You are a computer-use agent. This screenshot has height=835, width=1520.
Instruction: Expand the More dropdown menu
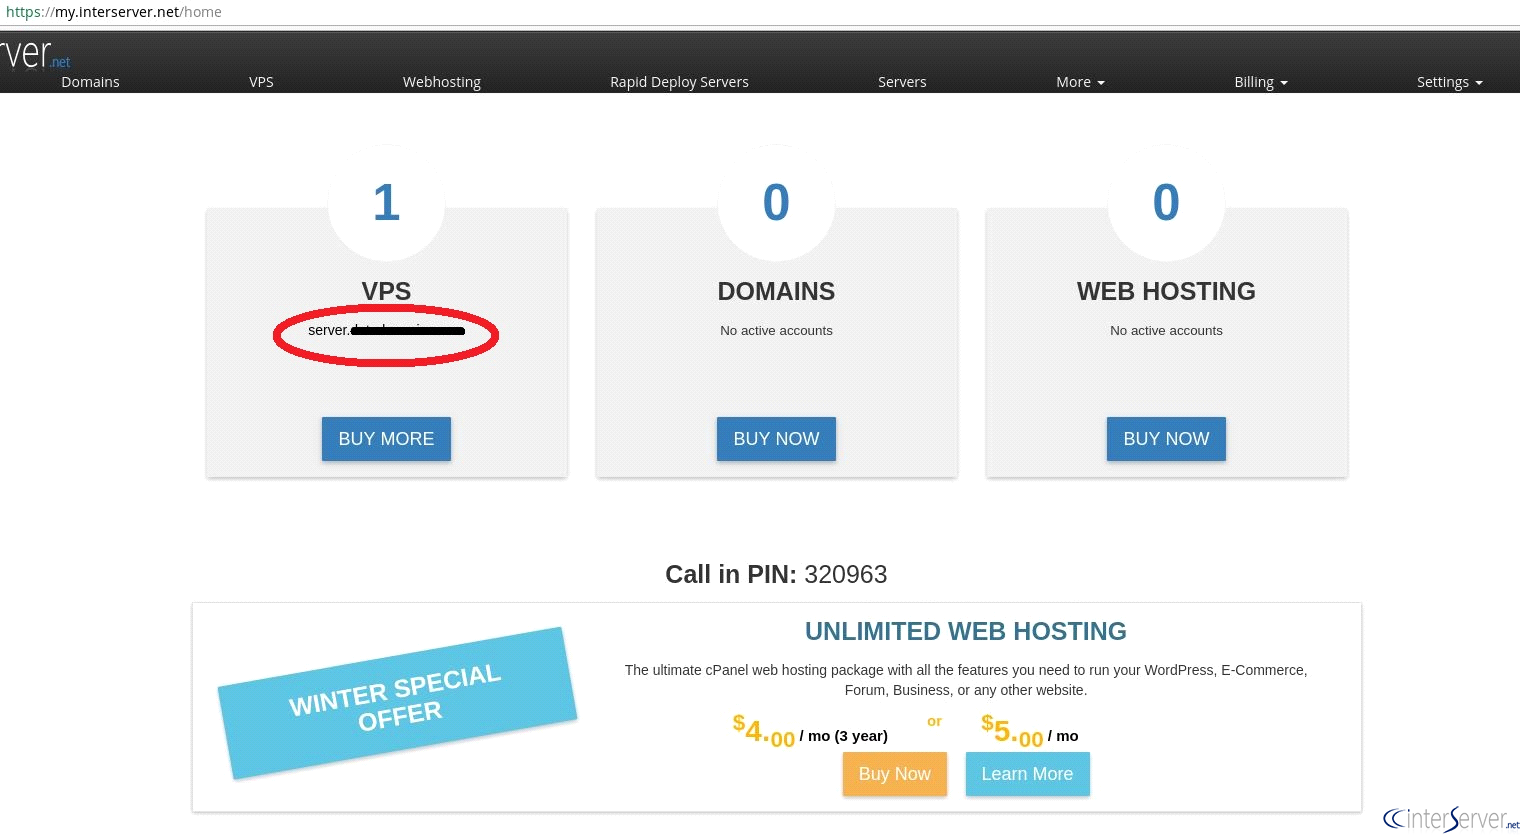[x=1080, y=82]
